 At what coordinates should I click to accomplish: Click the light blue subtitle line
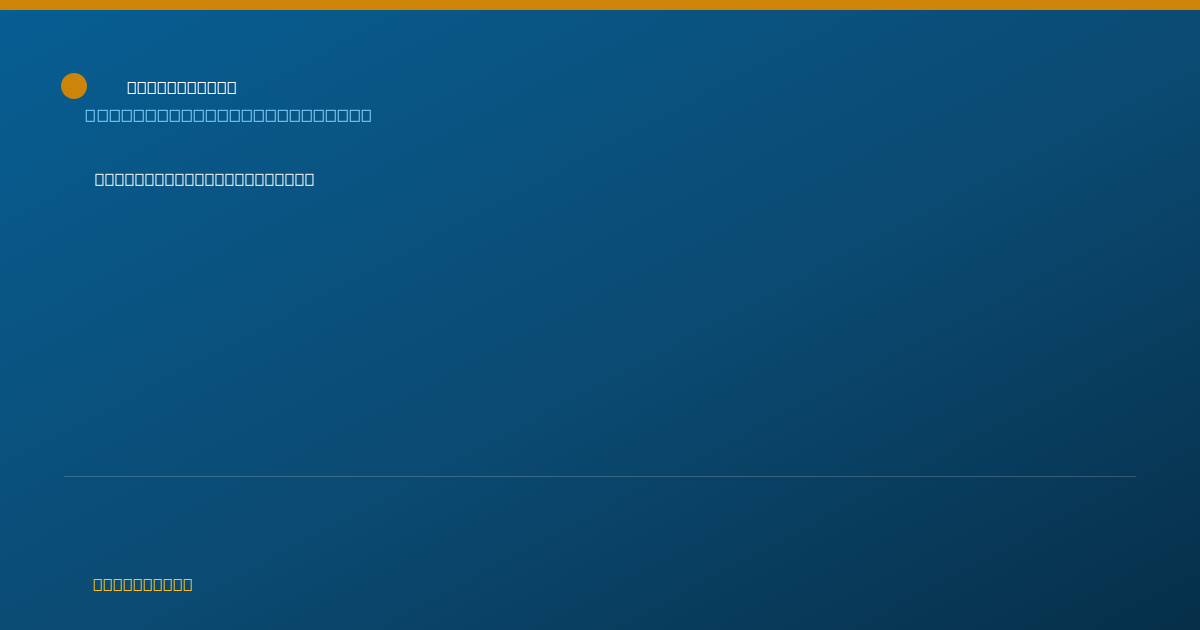tap(228, 116)
